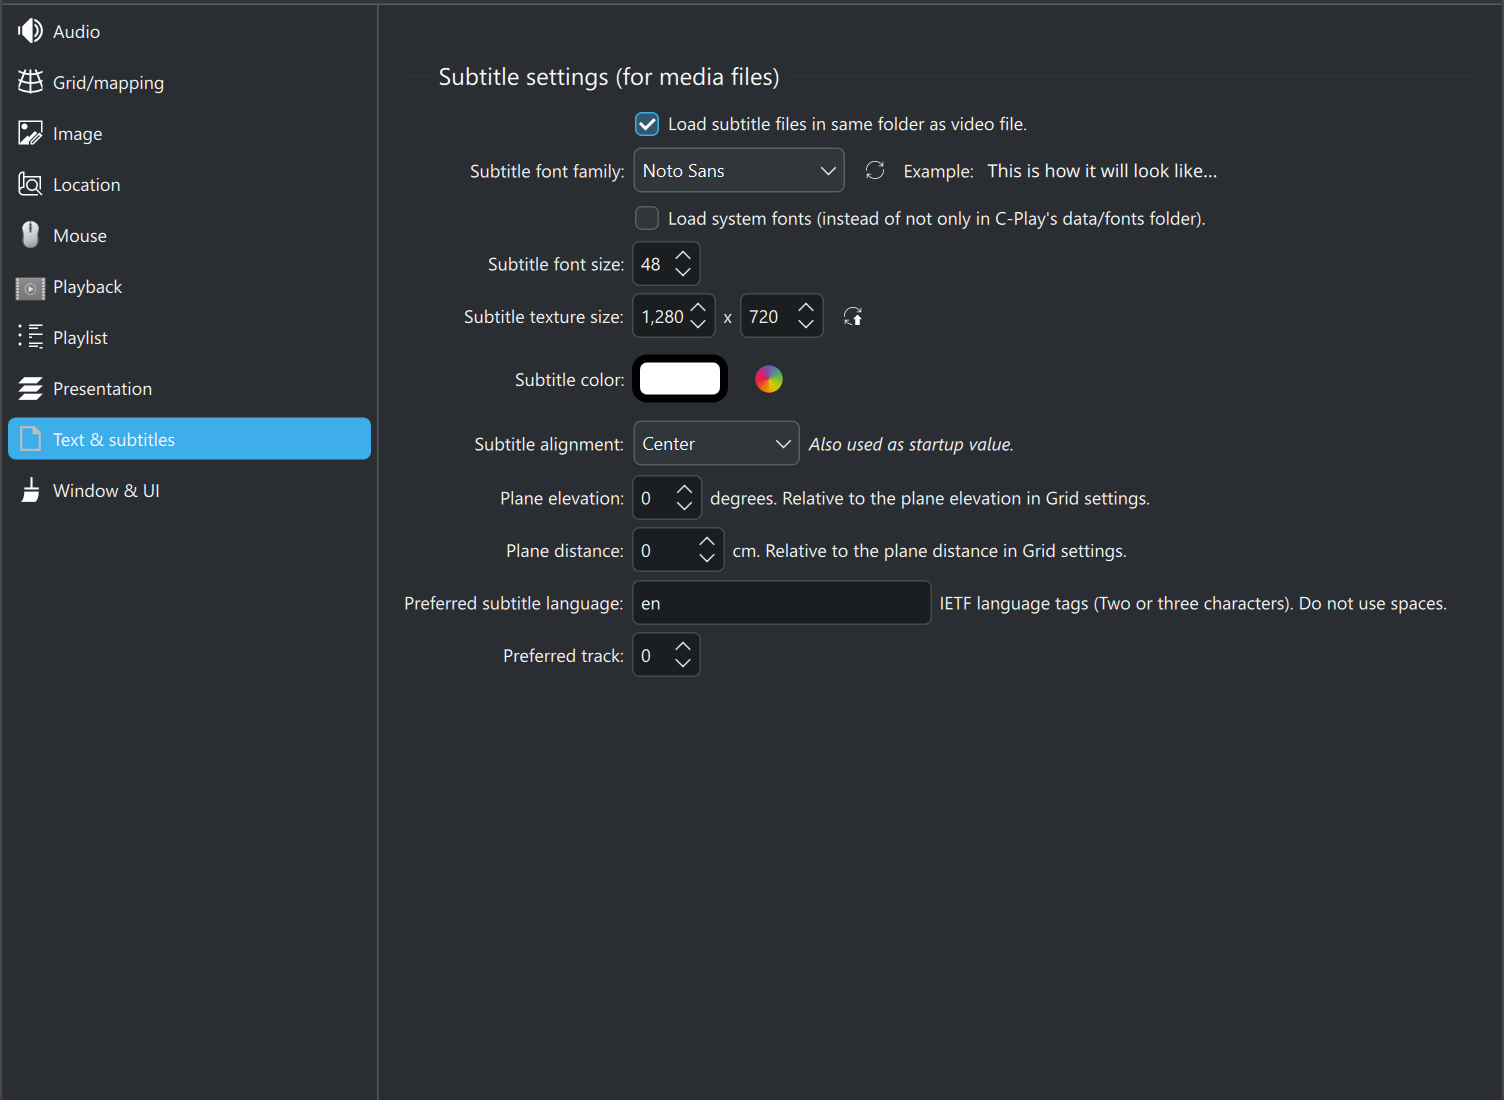The height and width of the screenshot is (1100, 1504).
Task: Expand the Subtitle font family dropdown
Action: coord(738,171)
